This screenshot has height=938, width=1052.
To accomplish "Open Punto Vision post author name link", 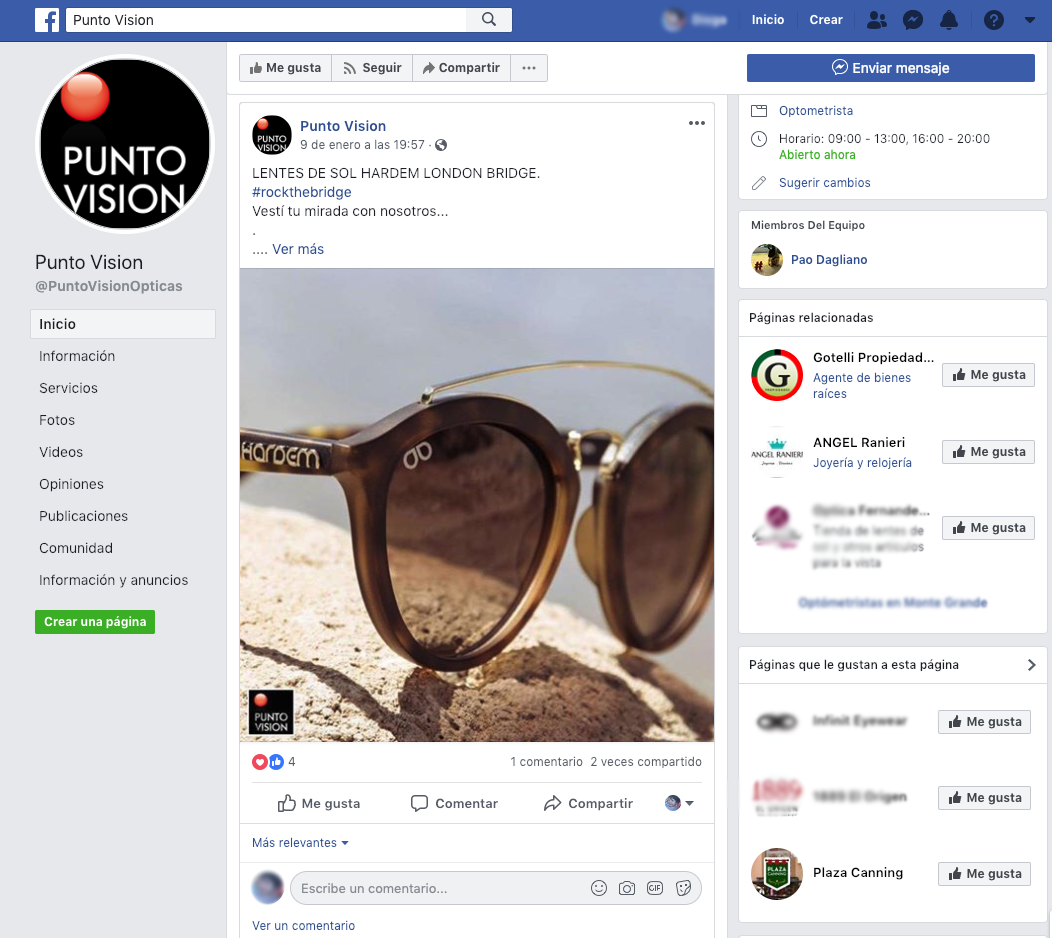I will (x=343, y=126).
